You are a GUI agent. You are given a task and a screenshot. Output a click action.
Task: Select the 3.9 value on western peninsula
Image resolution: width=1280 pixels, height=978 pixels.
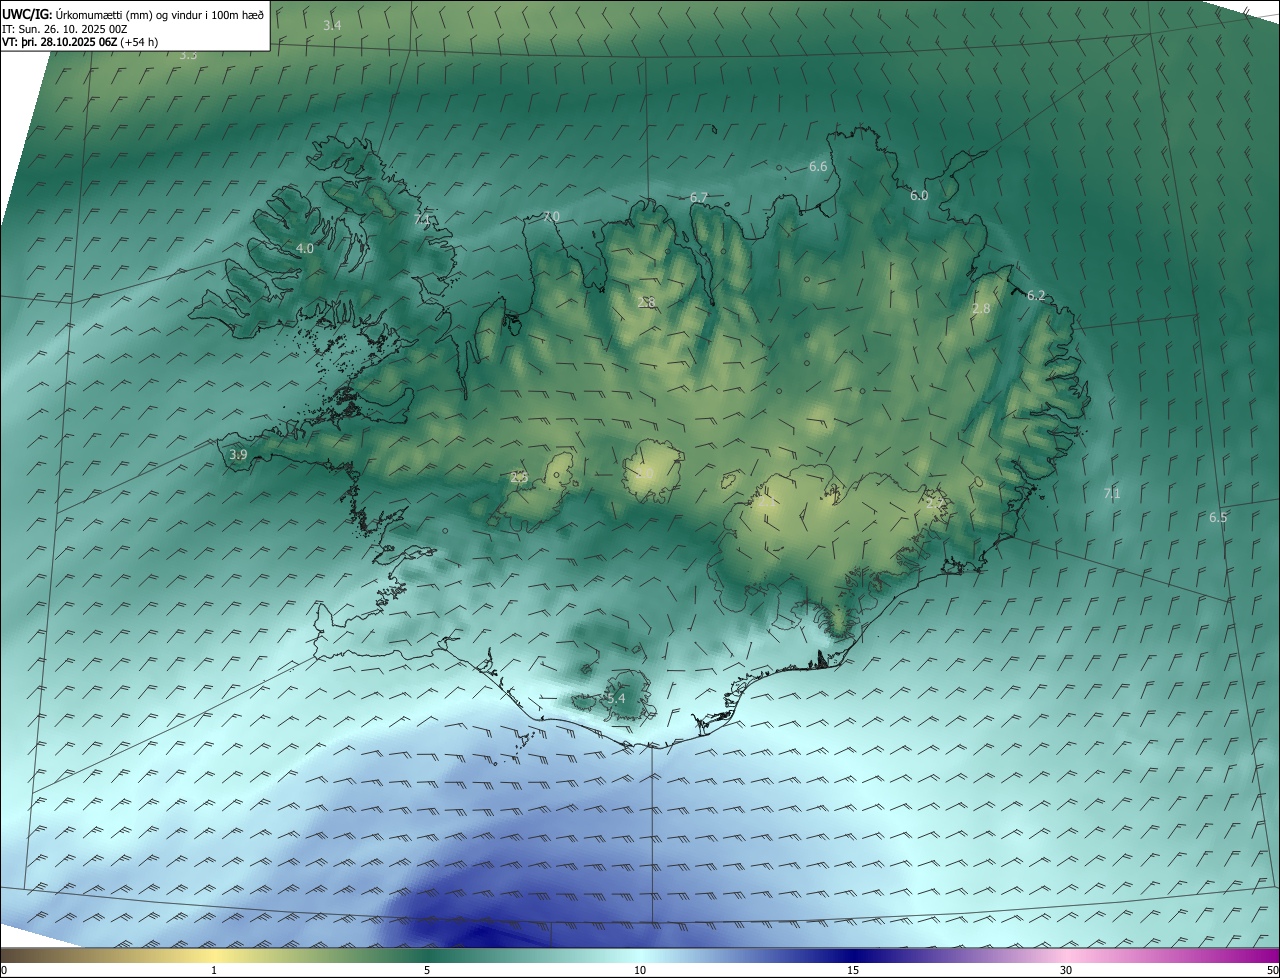[x=238, y=455]
